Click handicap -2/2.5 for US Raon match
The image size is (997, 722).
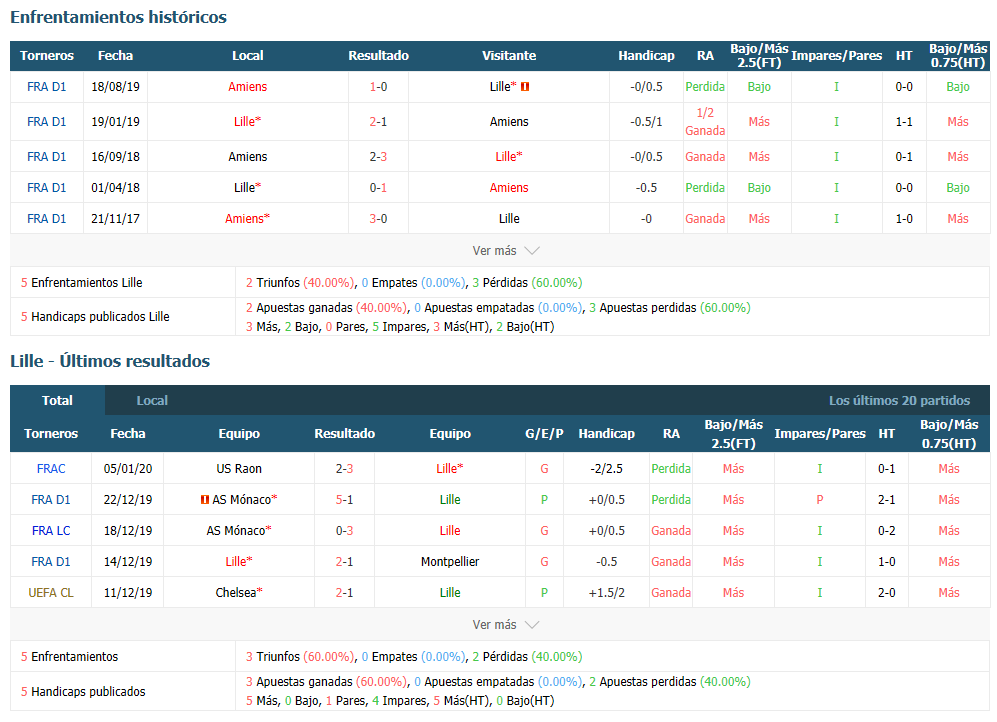[x=607, y=468]
